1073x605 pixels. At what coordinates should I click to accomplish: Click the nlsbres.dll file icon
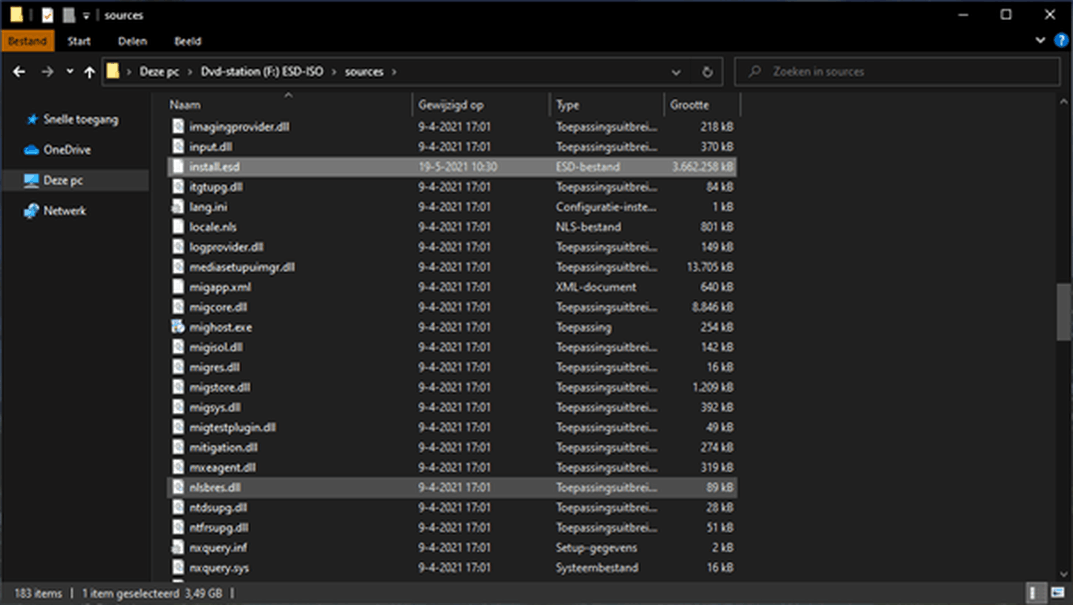point(178,487)
